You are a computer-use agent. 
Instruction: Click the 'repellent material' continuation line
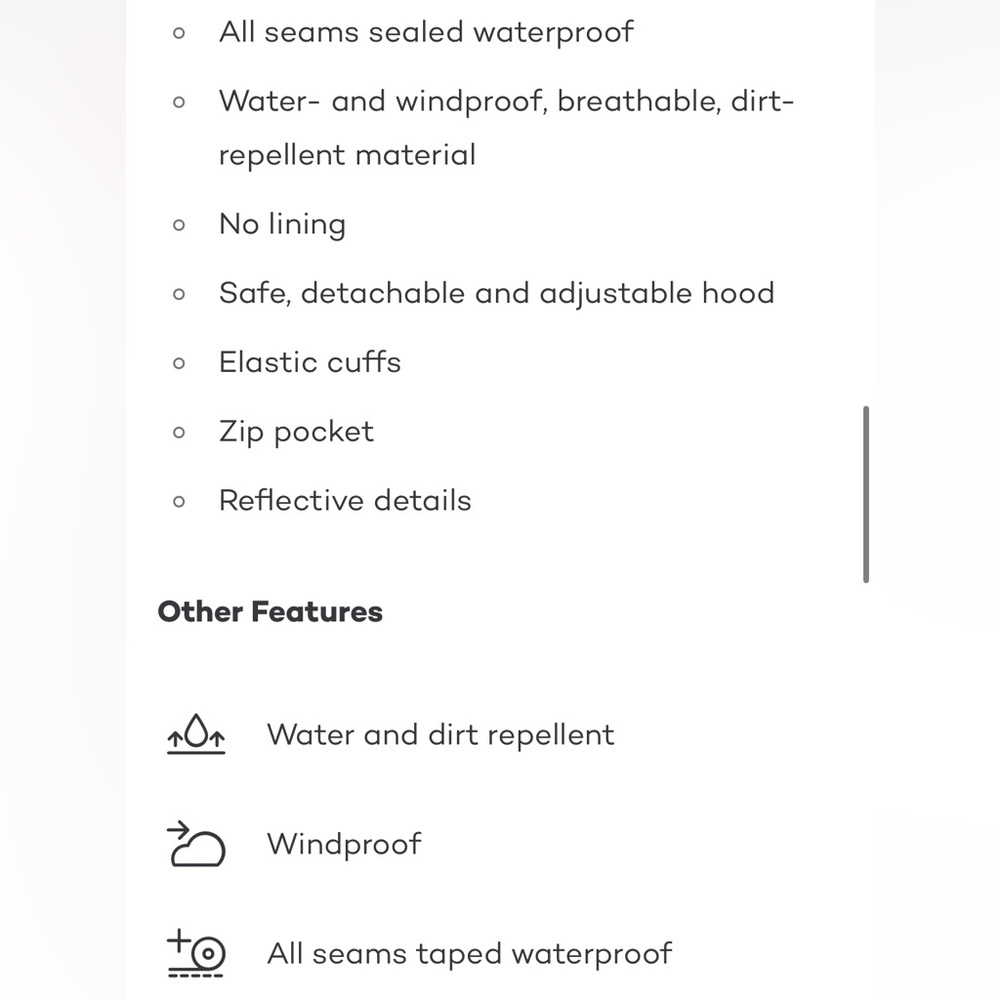point(348,155)
